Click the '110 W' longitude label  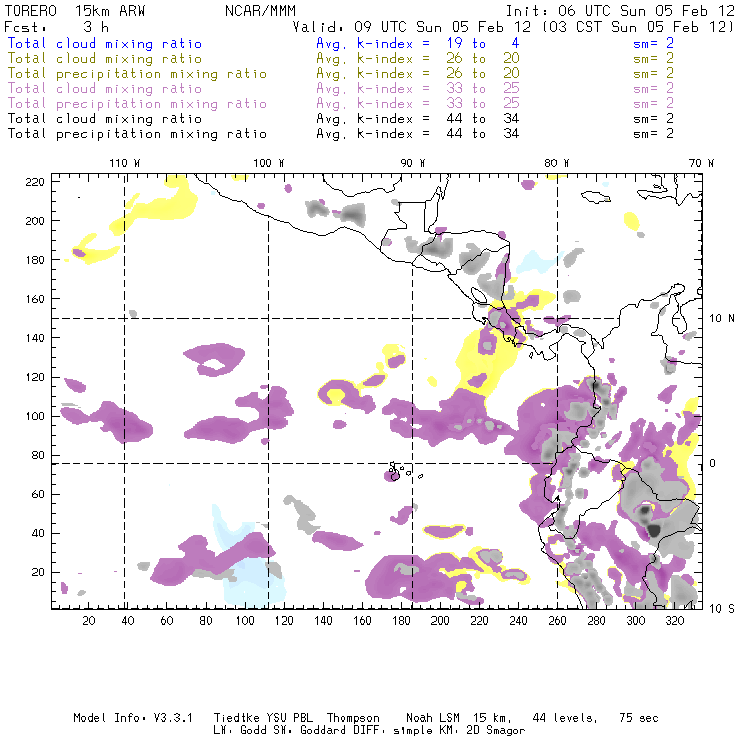click(x=125, y=163)
